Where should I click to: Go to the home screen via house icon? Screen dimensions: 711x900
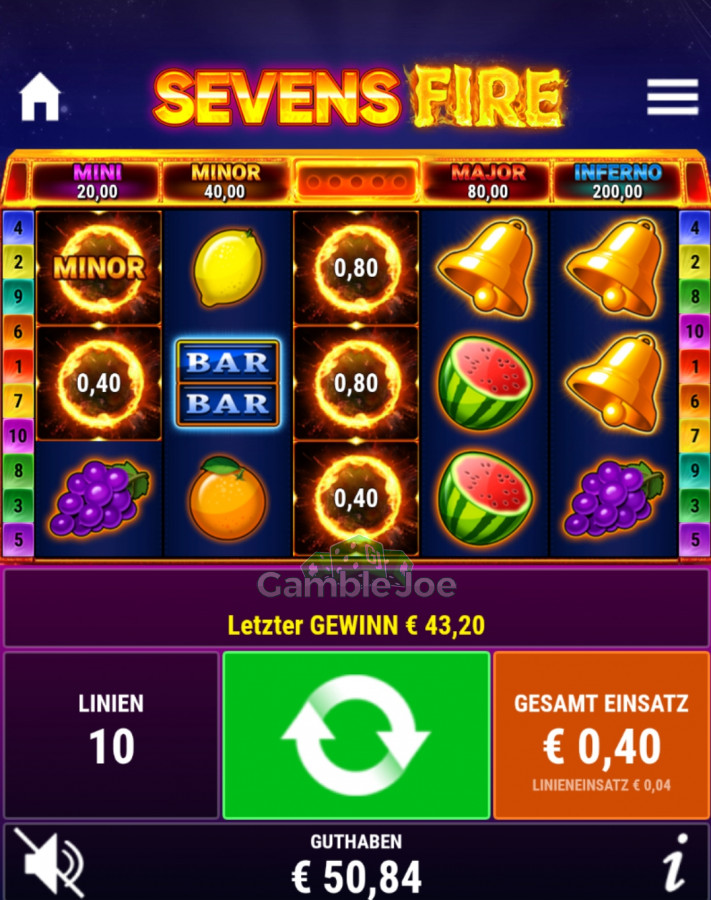click(40, 97)
